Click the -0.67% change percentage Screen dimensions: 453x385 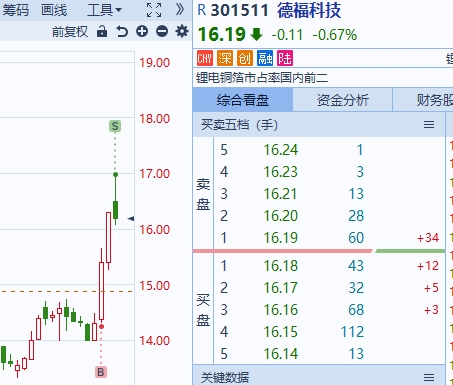[335, 35]
